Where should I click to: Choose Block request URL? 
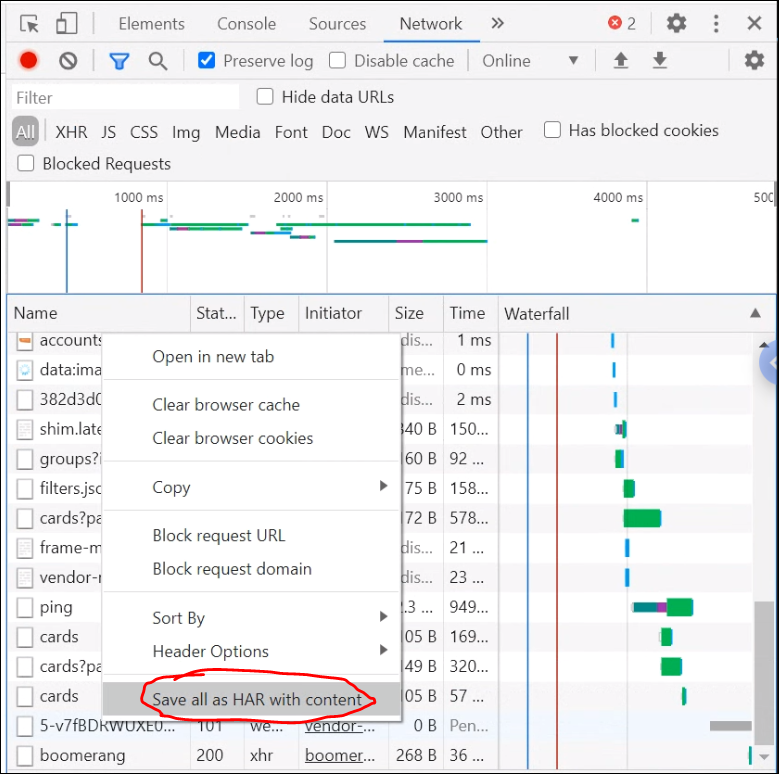[251, 535]
